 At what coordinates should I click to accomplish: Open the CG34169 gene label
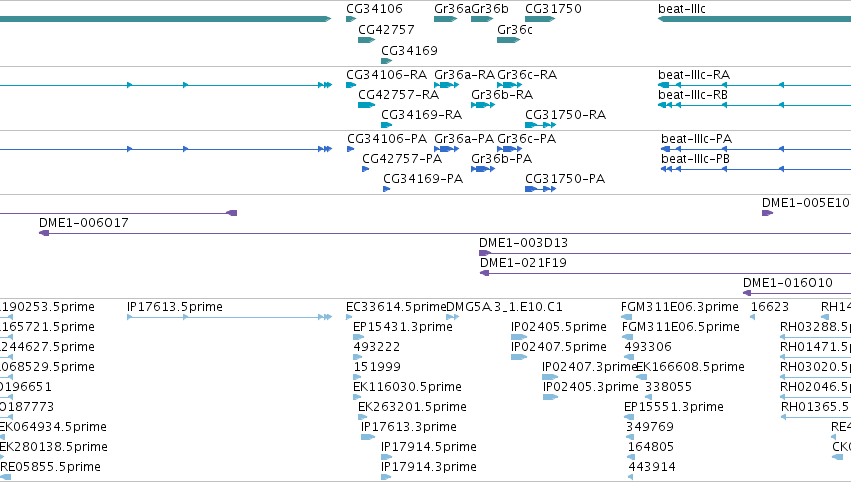(409, 50)
